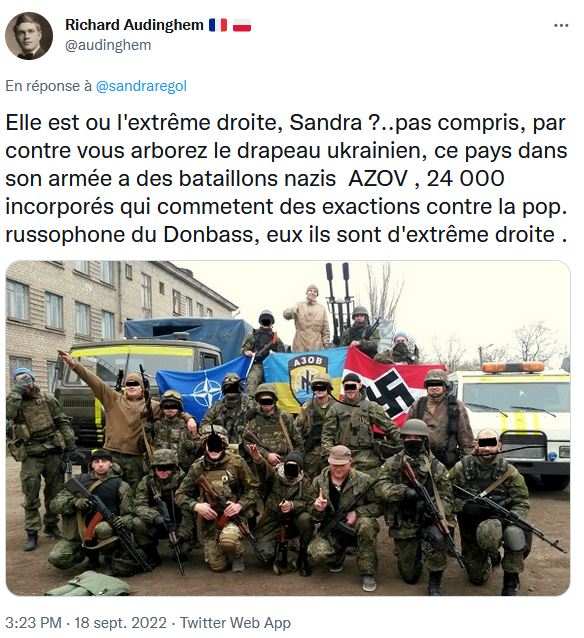Open the Twitter Web App source link
Image resolution: width=584 pixels, height=638 pixels.
(x=235, y=623)
